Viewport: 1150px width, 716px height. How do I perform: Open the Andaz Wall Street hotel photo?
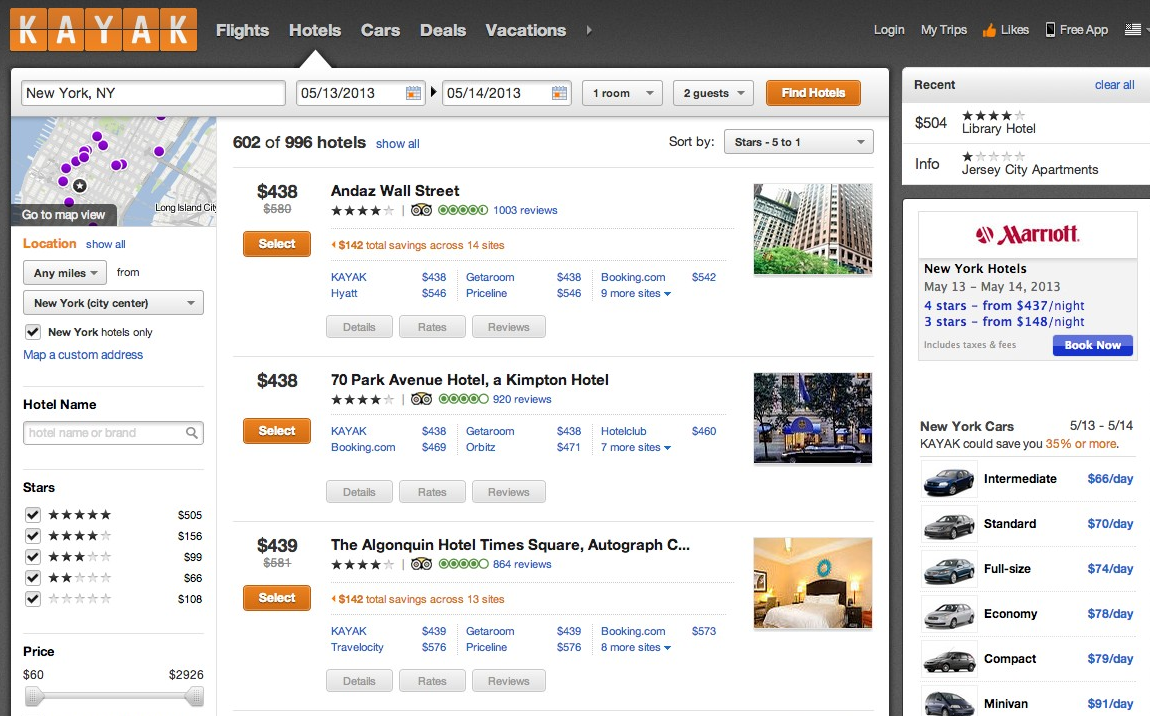coord(813,229)
